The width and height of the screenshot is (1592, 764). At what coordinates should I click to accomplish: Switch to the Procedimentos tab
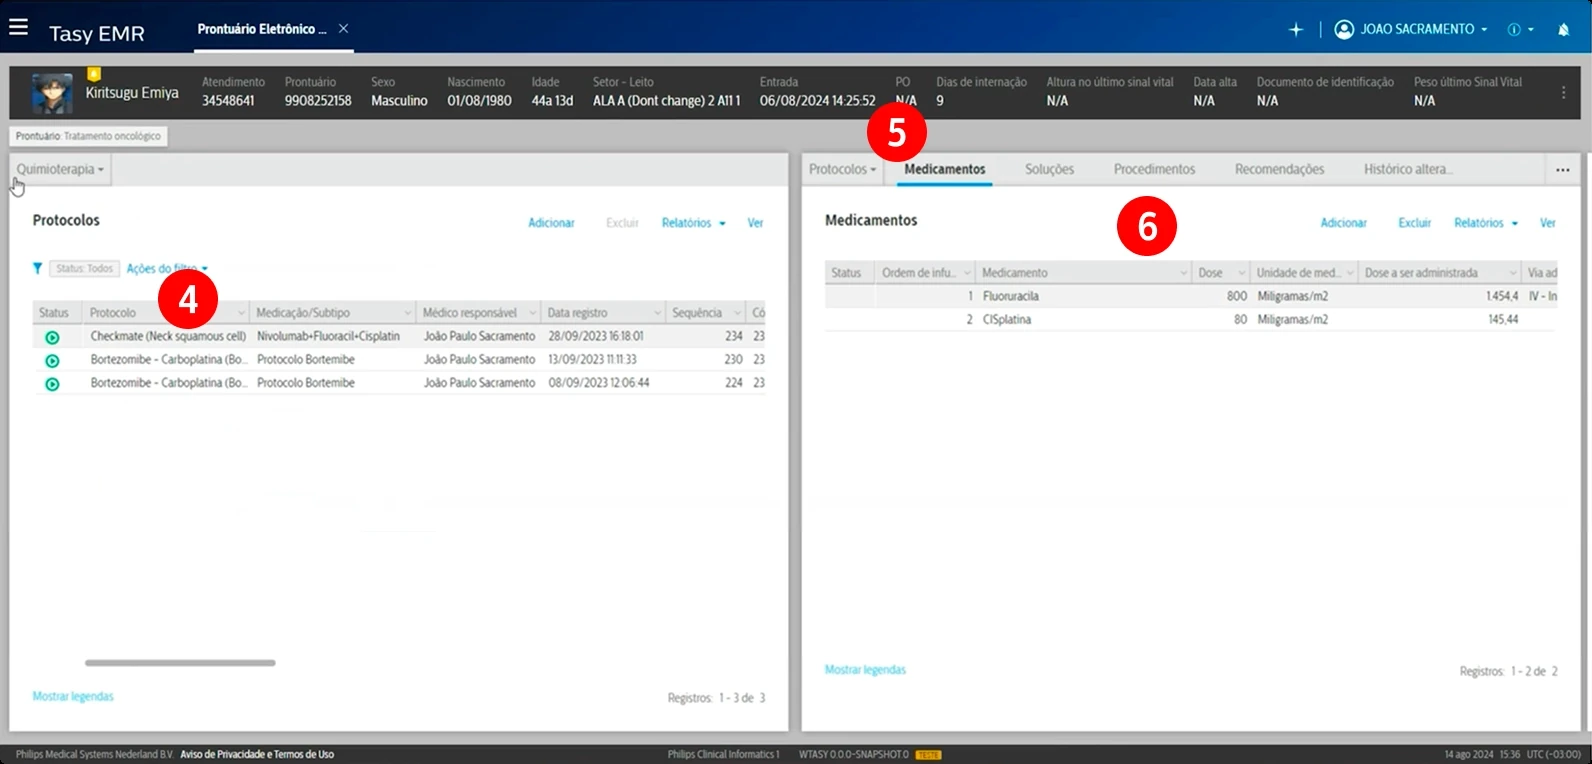tap(1154, 169)
